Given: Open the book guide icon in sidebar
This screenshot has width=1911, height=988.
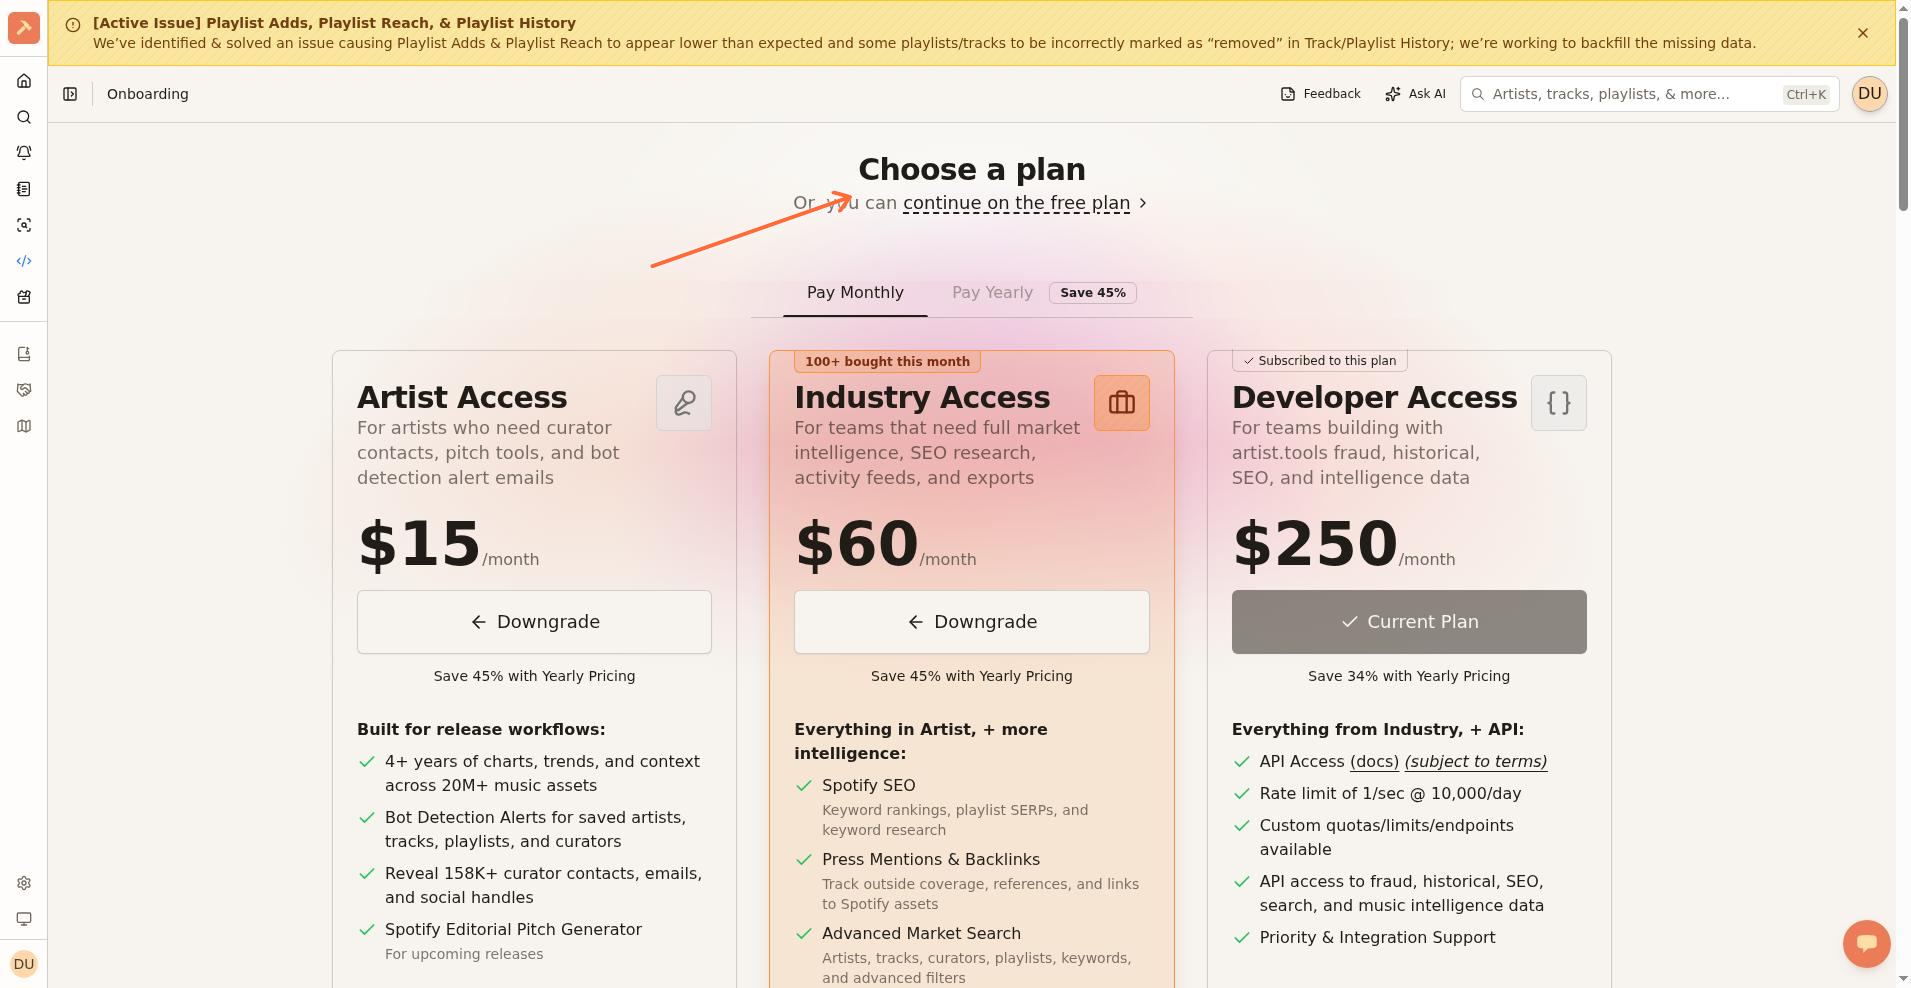Looking at the screenshot, I should pos(24,354).
